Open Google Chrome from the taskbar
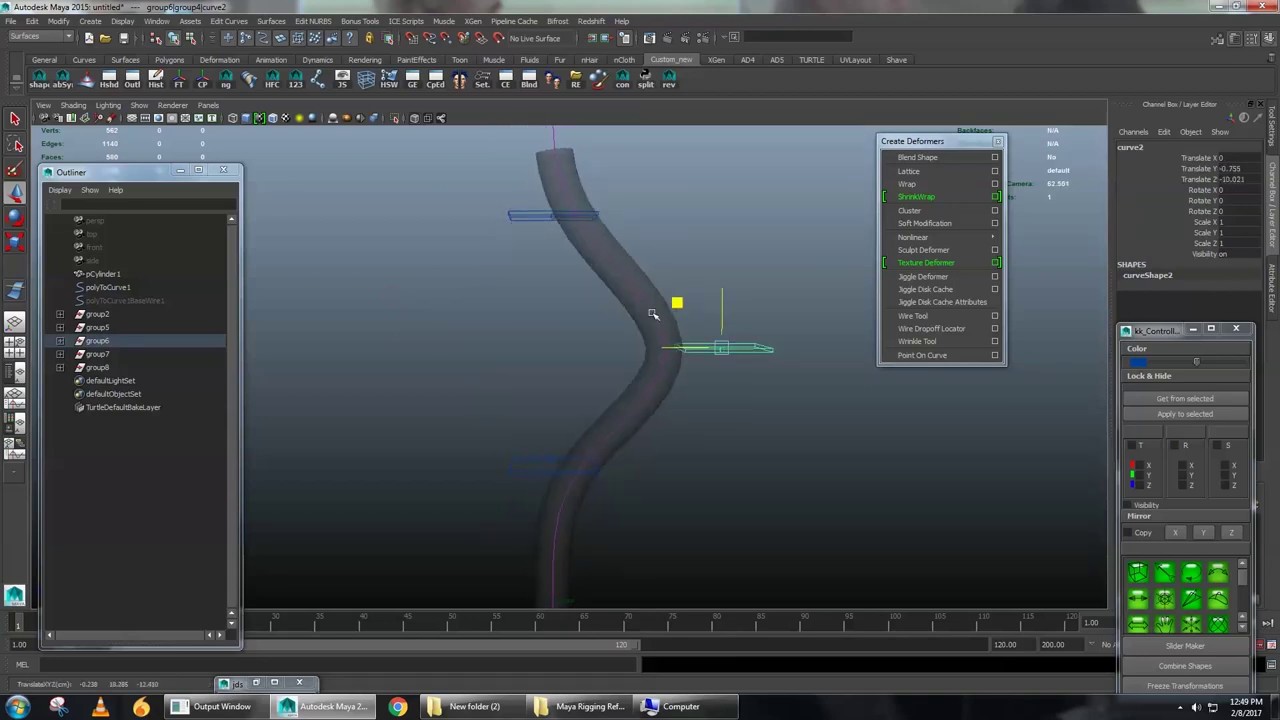 coord(398,707)
